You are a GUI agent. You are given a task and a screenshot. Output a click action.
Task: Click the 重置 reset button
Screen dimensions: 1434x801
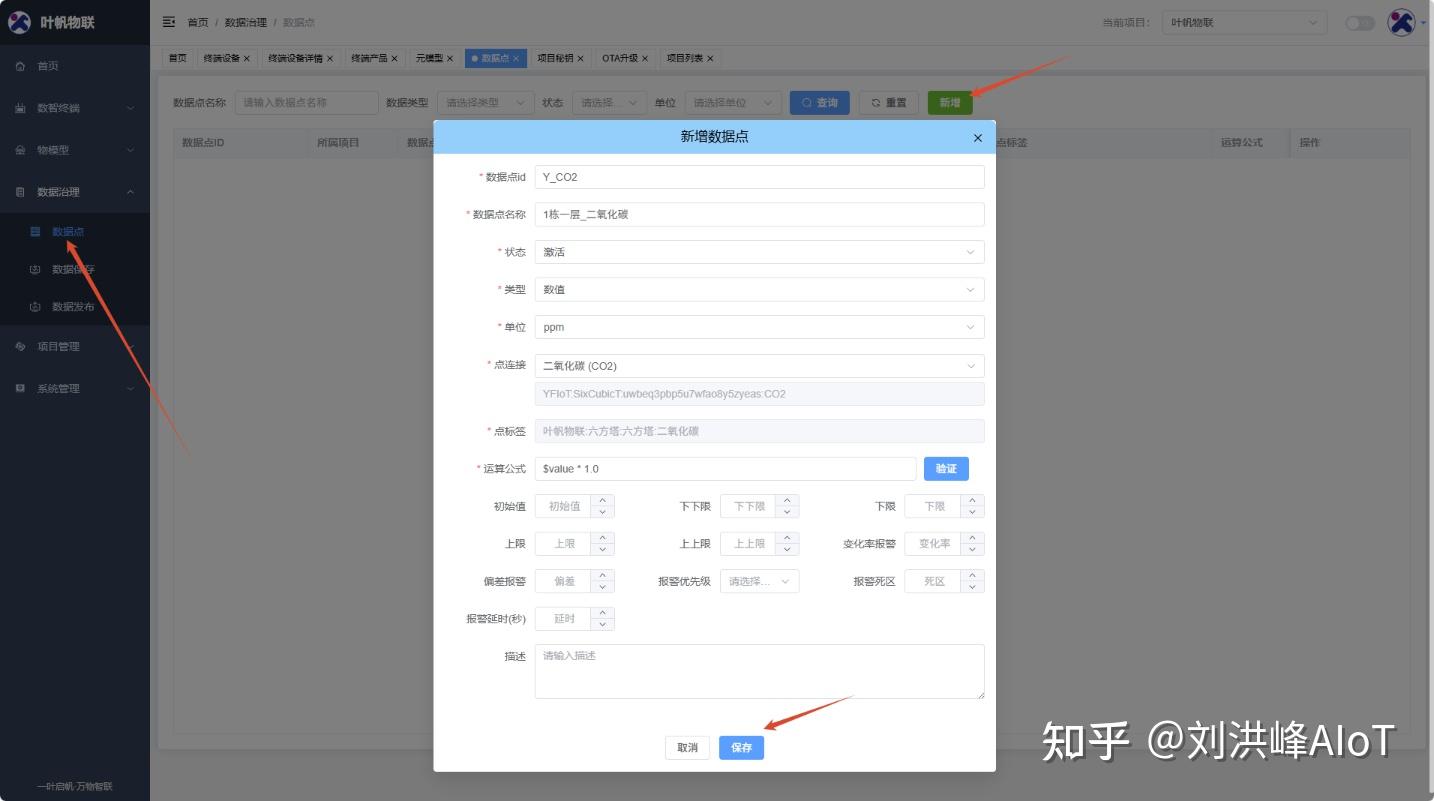pyautogui.click(x=888, y=103)
